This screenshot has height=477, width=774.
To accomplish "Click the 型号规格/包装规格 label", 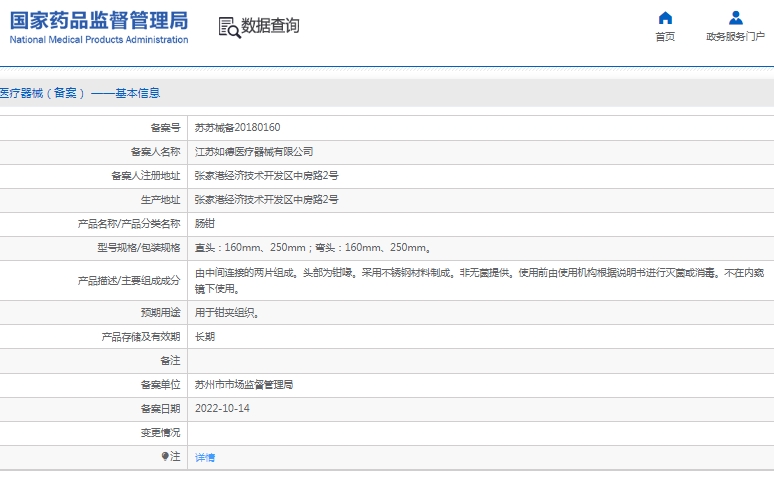I will tap(139, 247).
